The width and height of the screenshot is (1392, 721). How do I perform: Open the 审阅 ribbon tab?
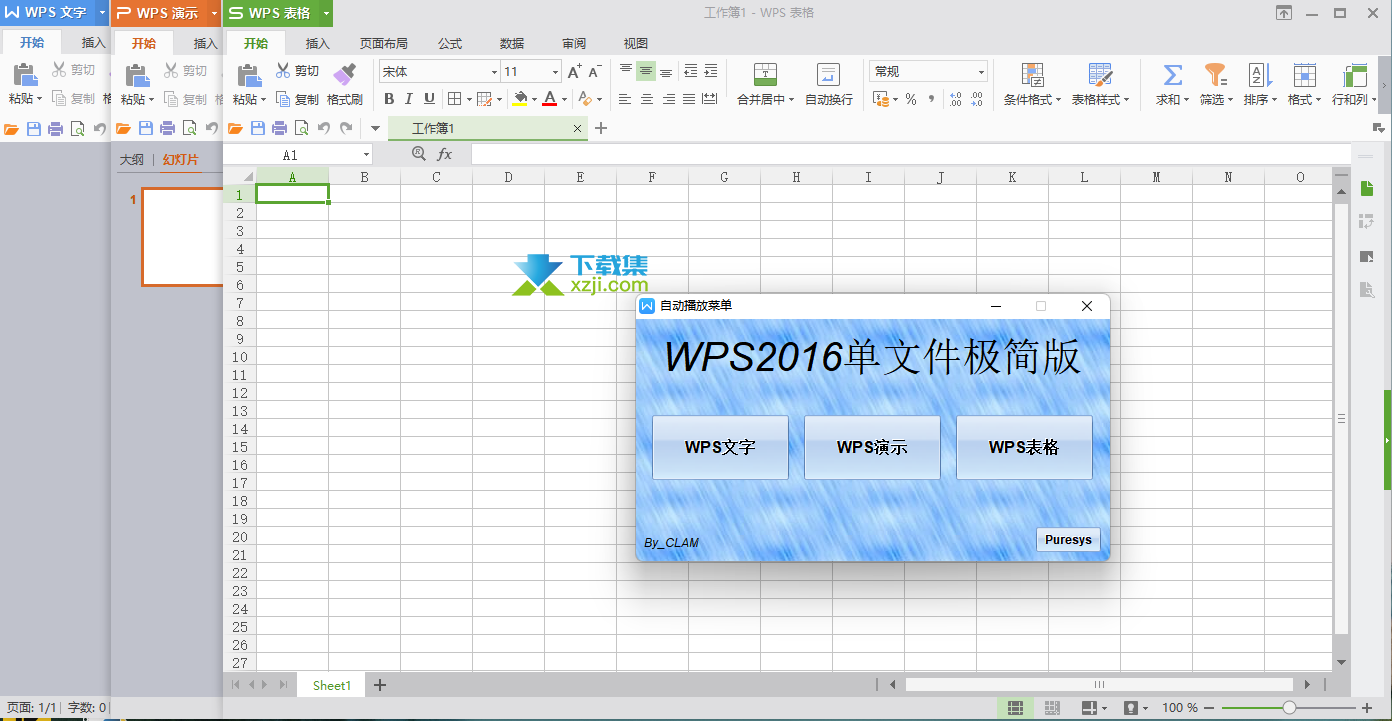pyautogui.click(x=574, y=43)
